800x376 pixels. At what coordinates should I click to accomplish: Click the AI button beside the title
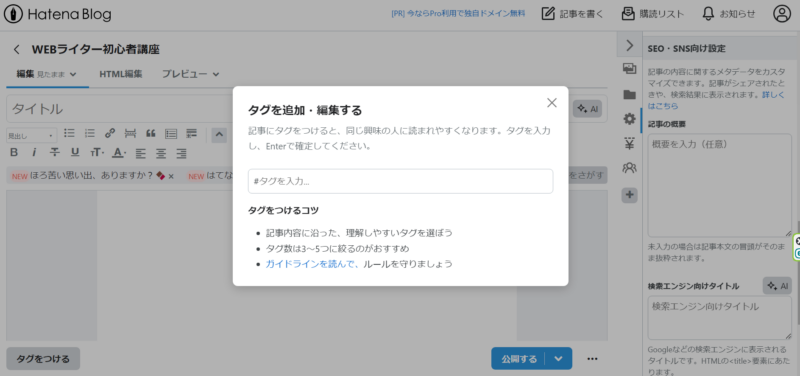(587, 109)
